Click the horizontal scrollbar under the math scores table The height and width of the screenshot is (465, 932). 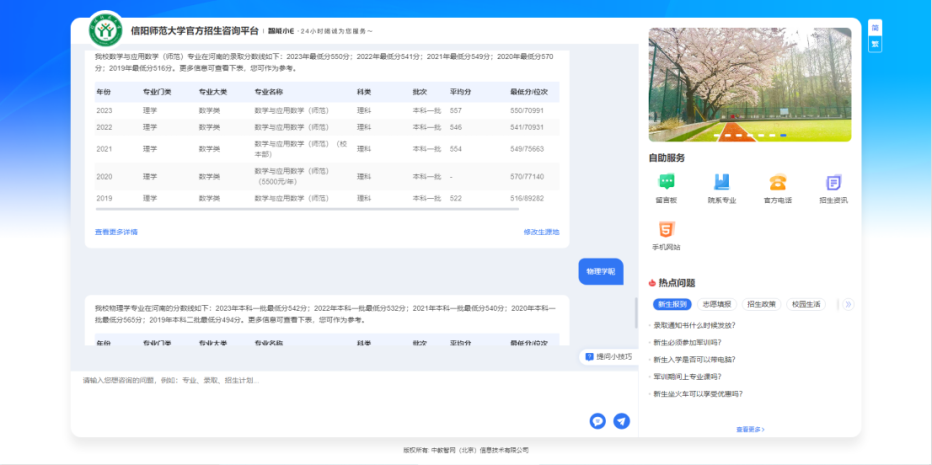pos(307,209)
